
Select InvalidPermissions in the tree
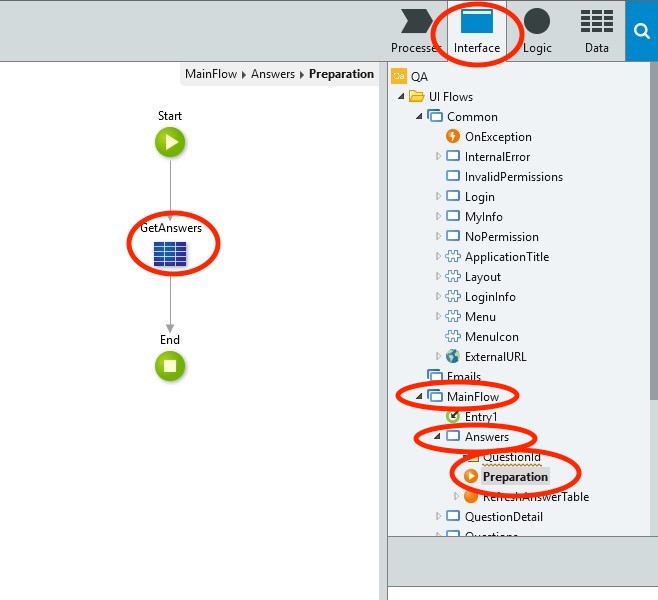click(514, 177)
